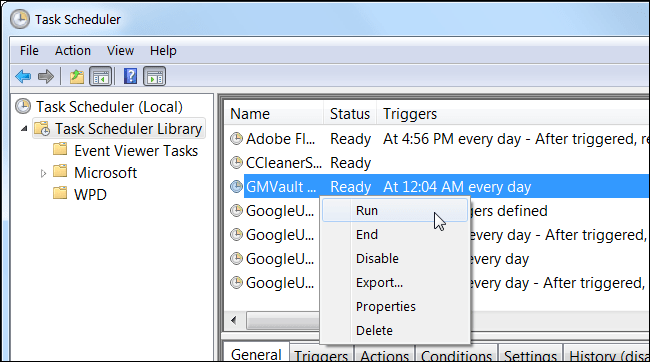Open the Help menu
Image resolution: width=650 pixels, height=362 pixels.
[163, 51]
